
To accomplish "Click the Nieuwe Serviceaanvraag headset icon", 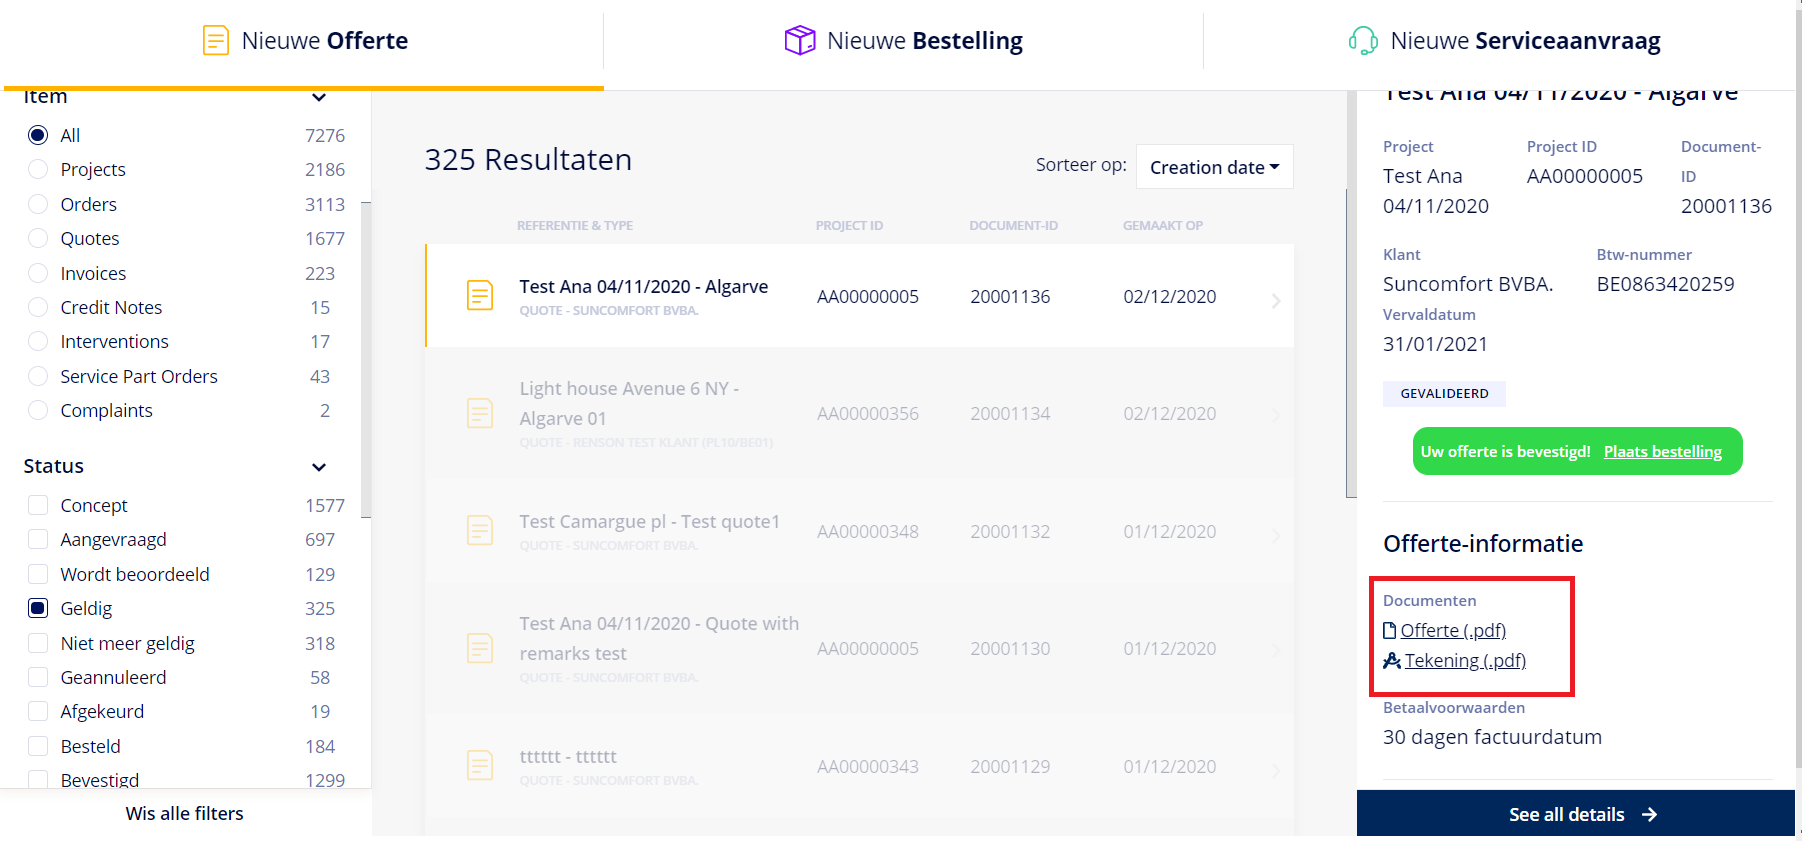I will coord(1363,41).
